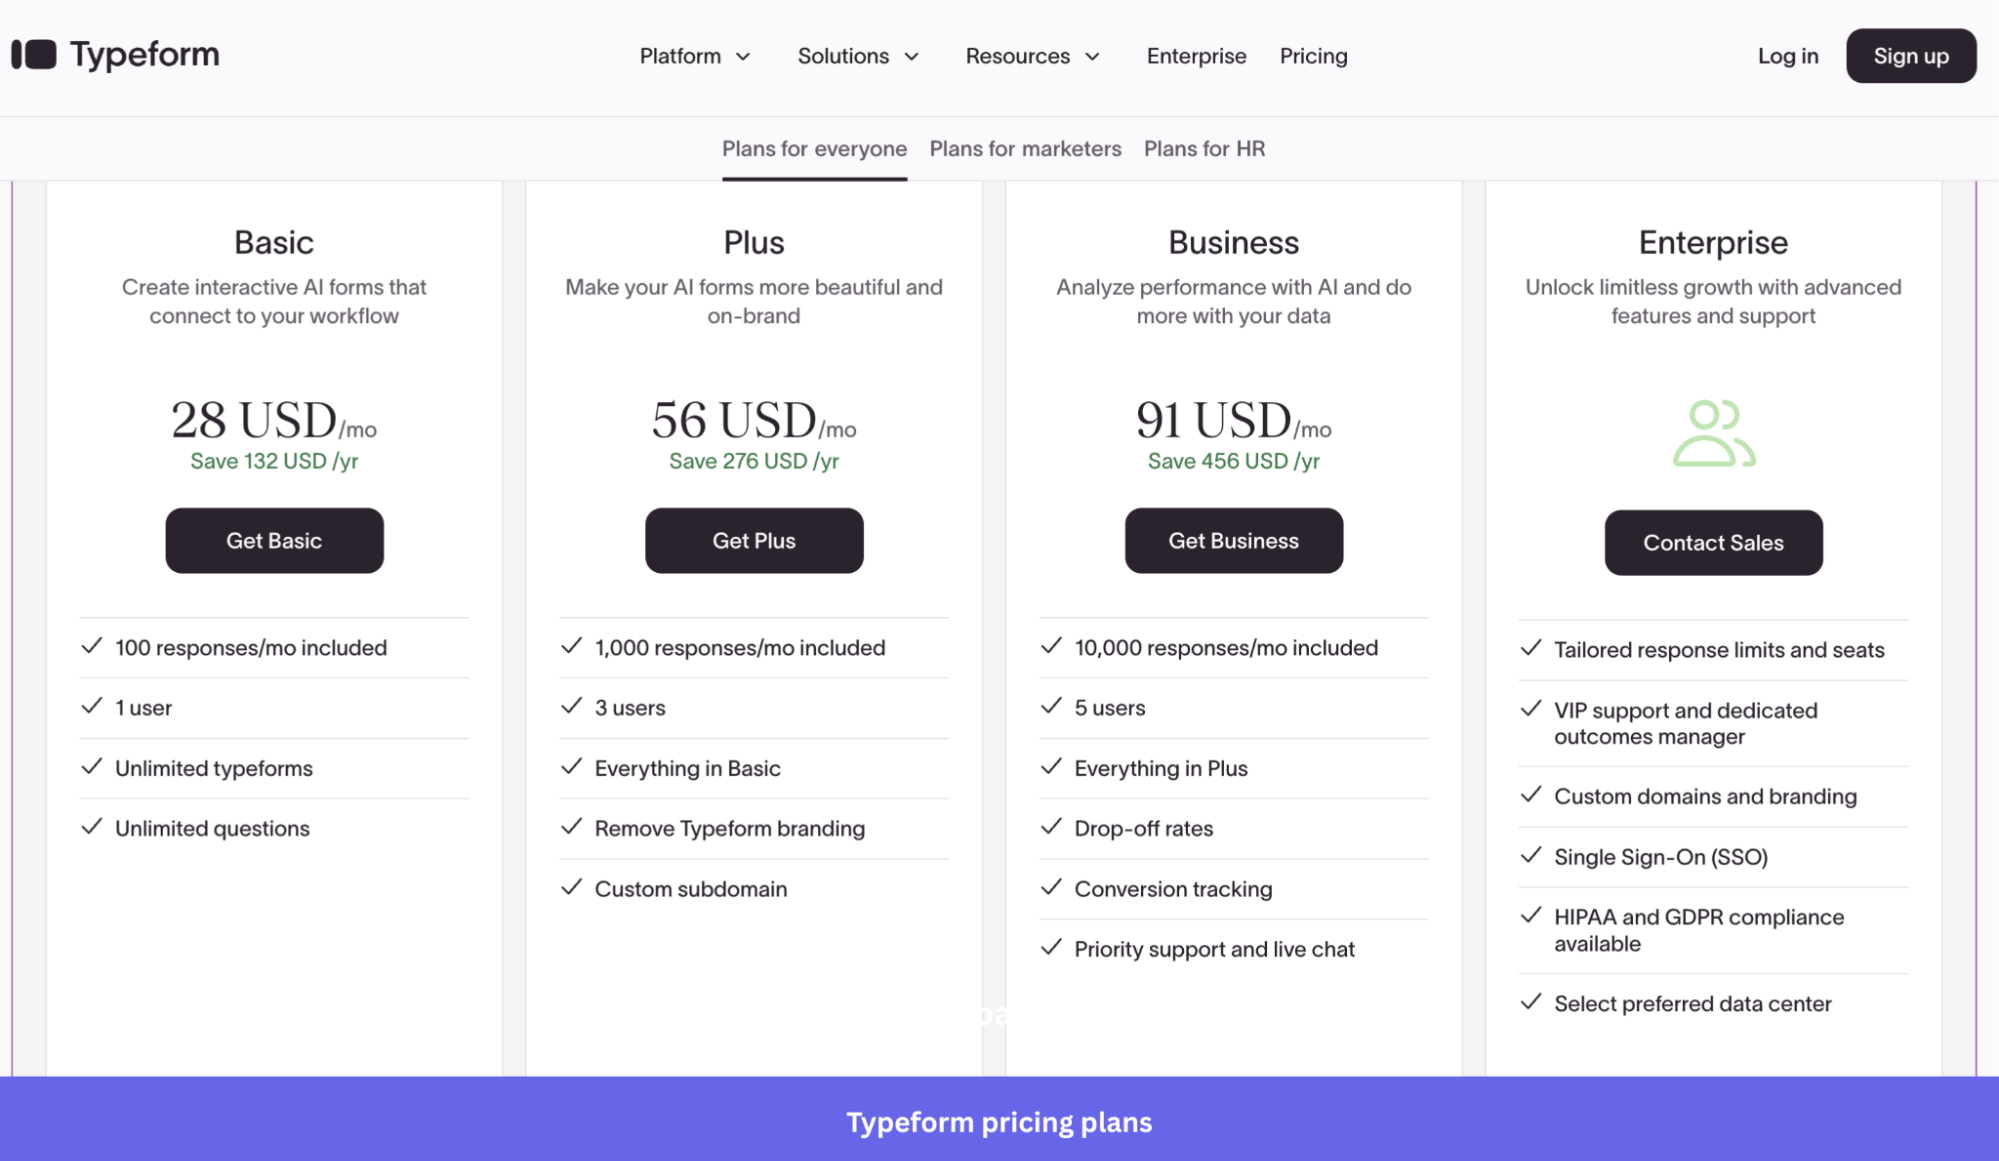Screen dimensions: 1999x1161
Task: Click the Sign up button
Action: (1910, 56)
